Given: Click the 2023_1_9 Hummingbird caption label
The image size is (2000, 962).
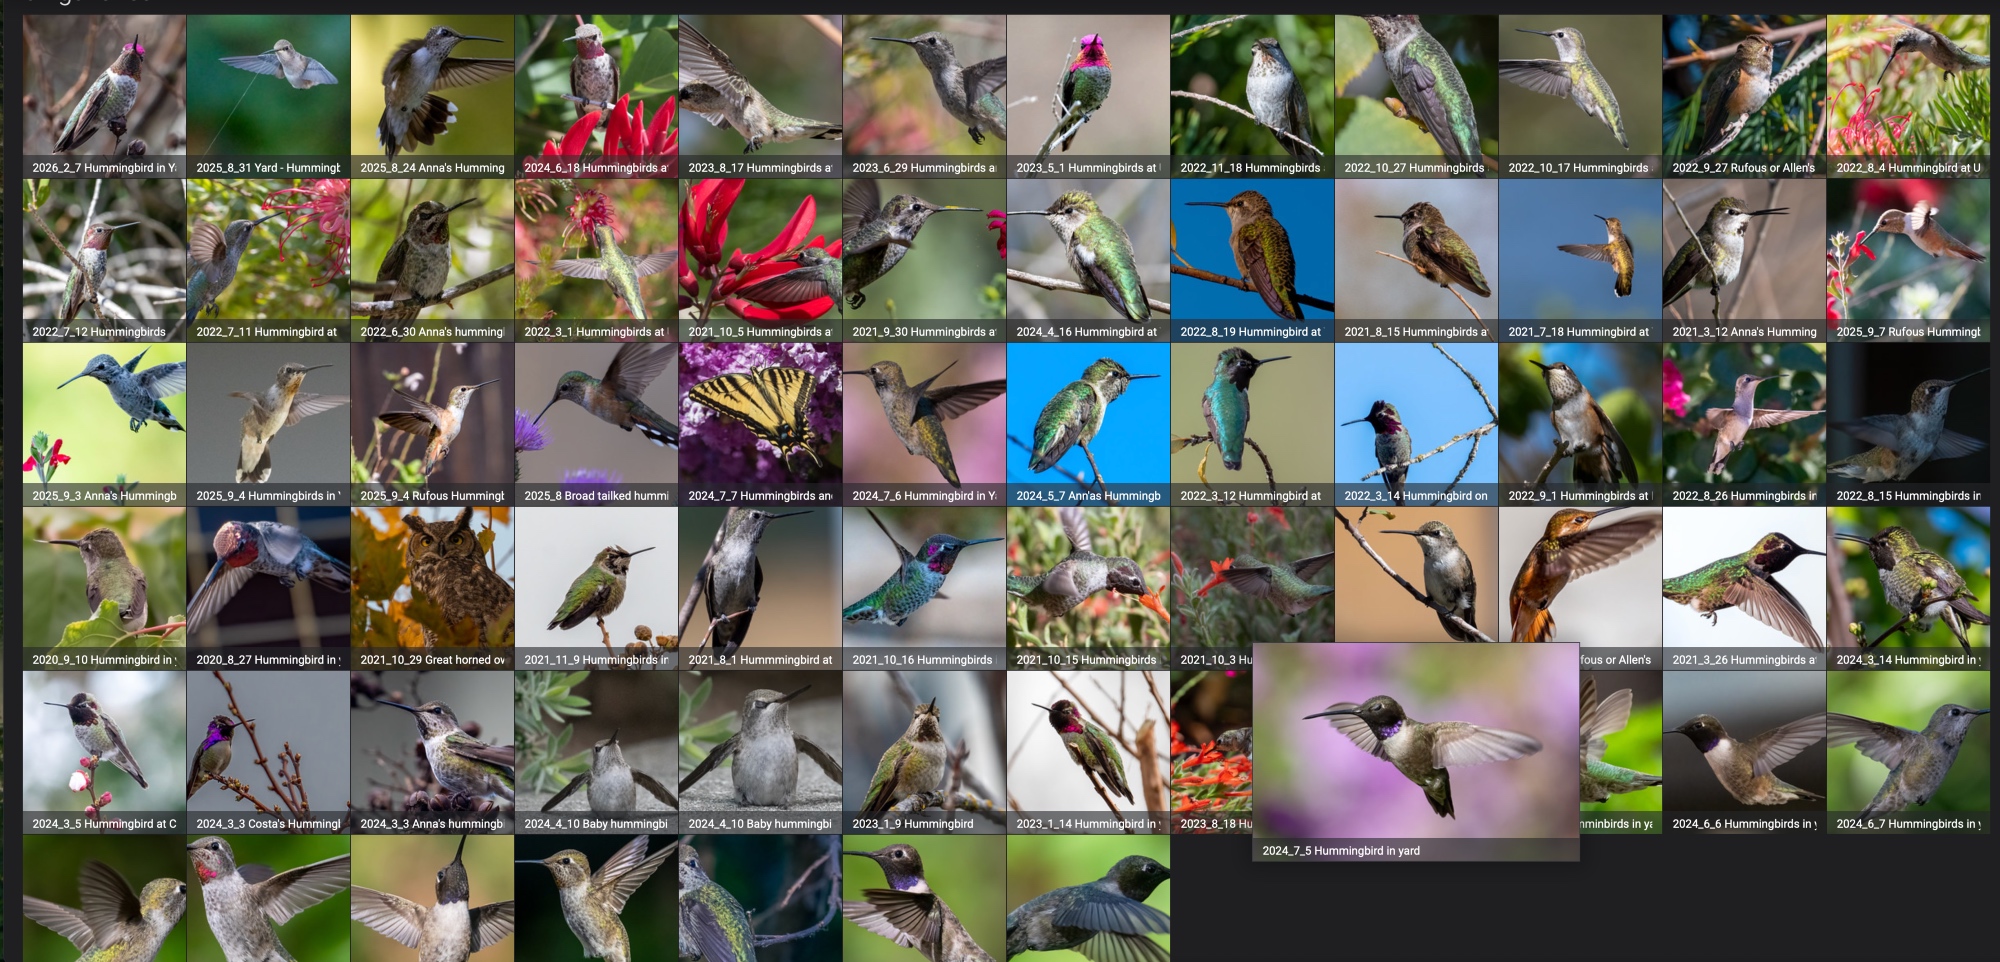Looking at the screenshot, I should click(924, 824).
